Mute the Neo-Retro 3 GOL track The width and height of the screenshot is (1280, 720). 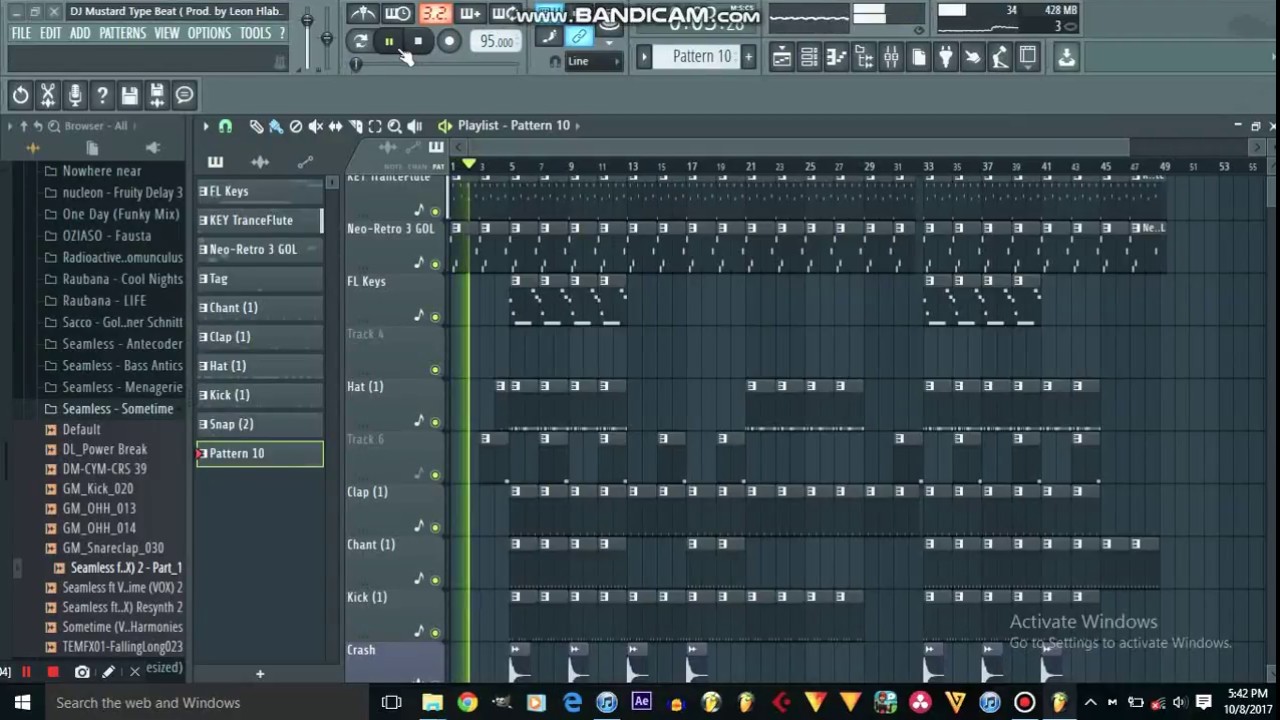tap(434, 264)
